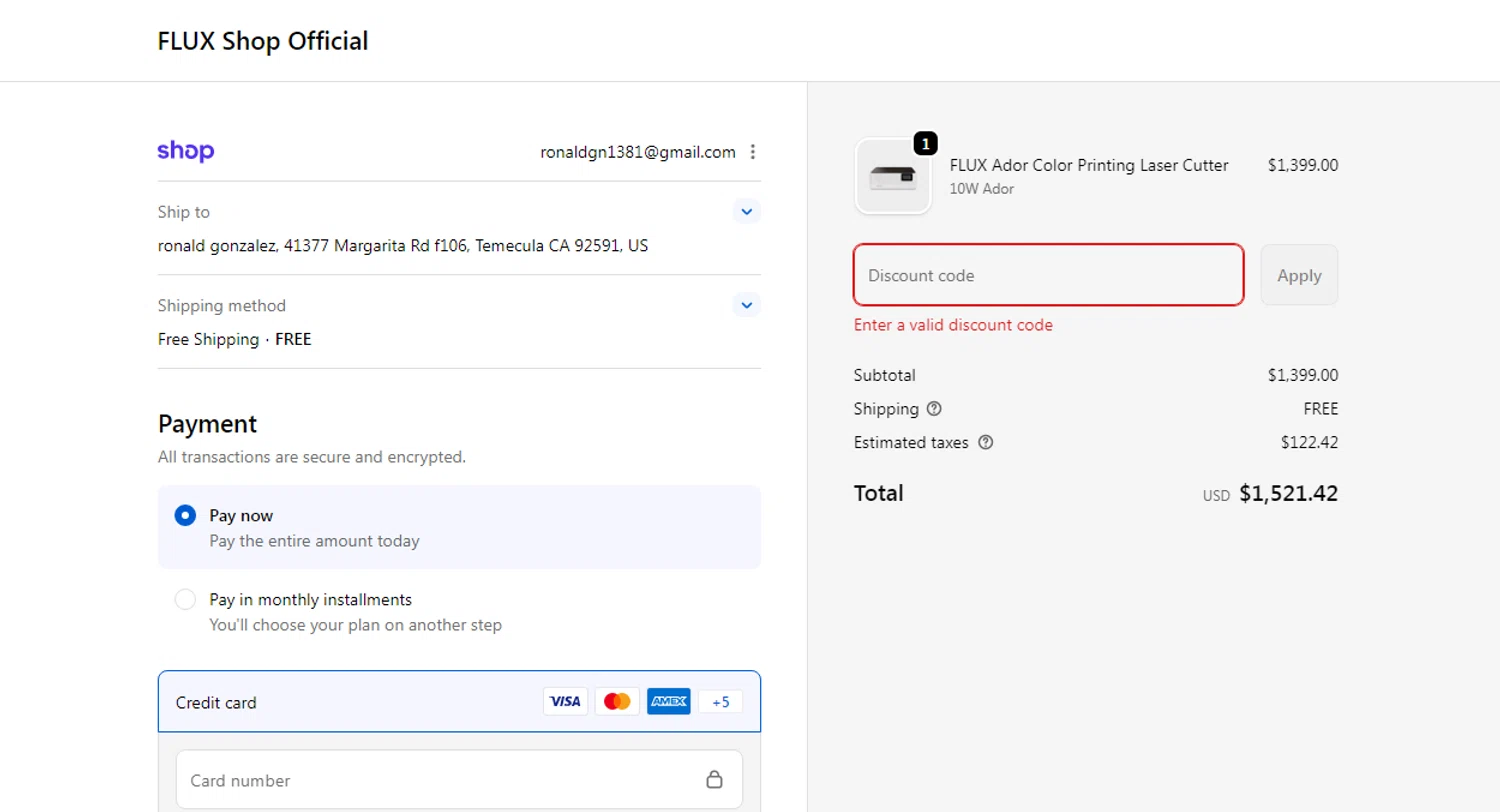The height and width of the screenshot is (812, 1500).
Task: Click the Shop Pay logo
Action: pyautogui.click(x=186, y=152)
